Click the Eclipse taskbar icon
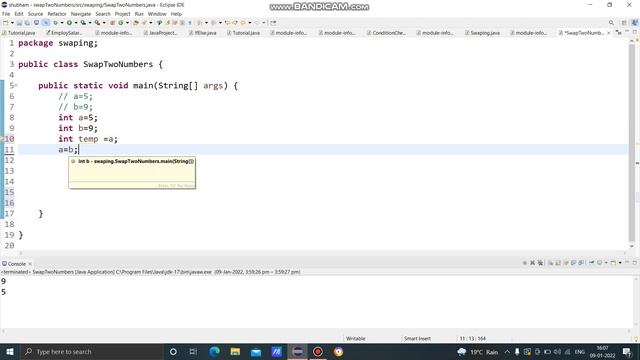The width and height of the screenshot is (640, 360). 298,352
